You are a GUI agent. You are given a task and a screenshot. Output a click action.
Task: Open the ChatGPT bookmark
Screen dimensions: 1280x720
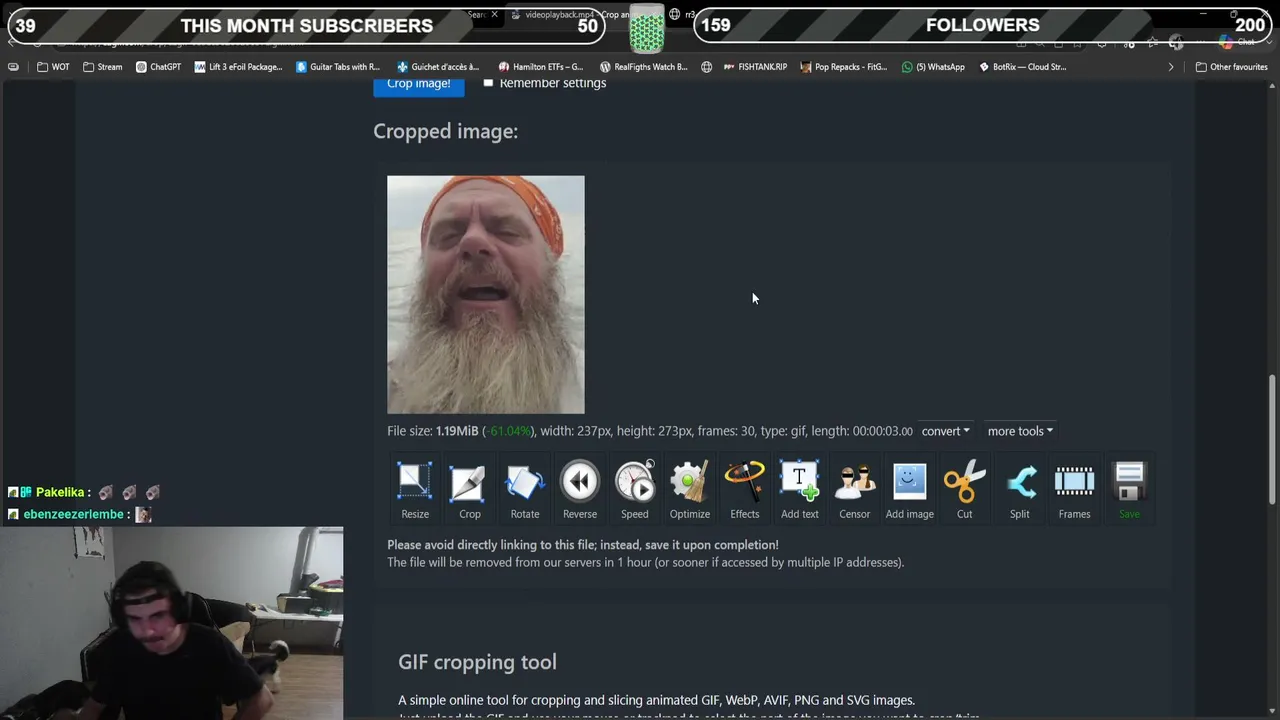tap(158, 67)
